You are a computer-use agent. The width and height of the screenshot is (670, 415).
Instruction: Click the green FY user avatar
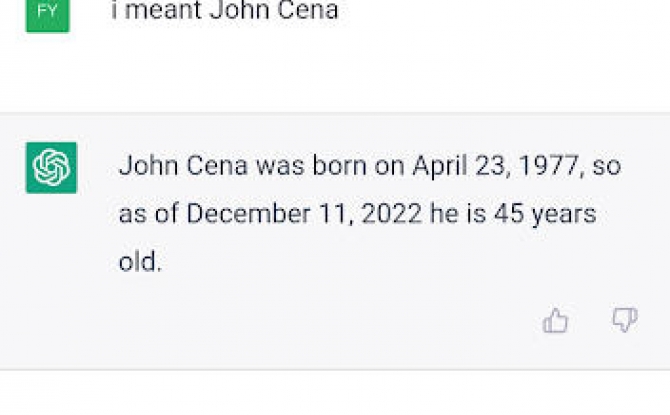tap(47, 15)
